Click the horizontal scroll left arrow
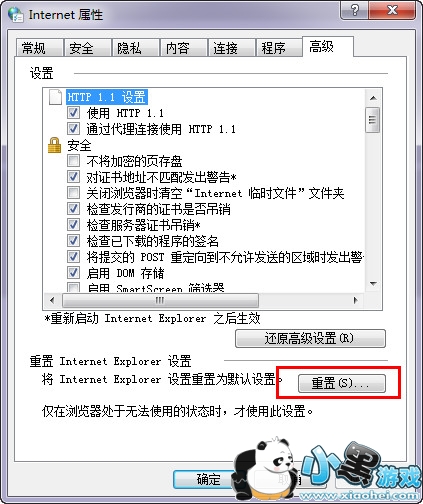This screenshot has width=423, height=504. pyautogui.click(x=52, y=300)
